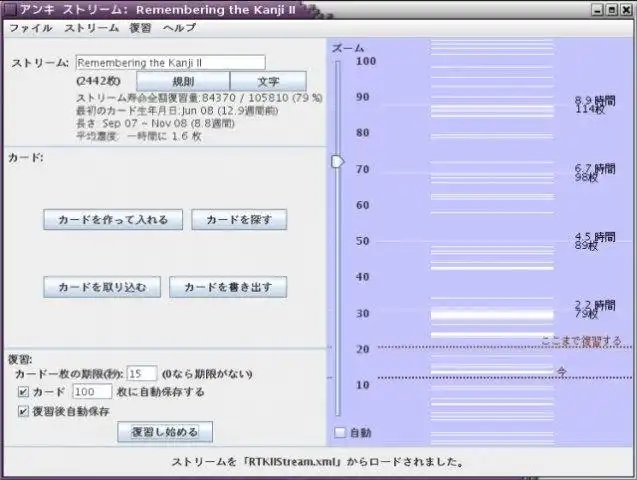The width and height of the screenshot is (637, 480).
Task: Click the length line Sep 07 ~ Nov 08
Action: click(155, 123)
